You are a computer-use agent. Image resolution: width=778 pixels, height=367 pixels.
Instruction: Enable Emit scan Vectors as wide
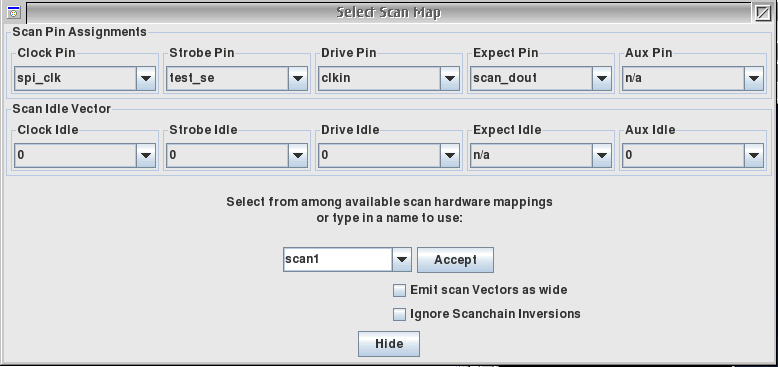(399, 291)
